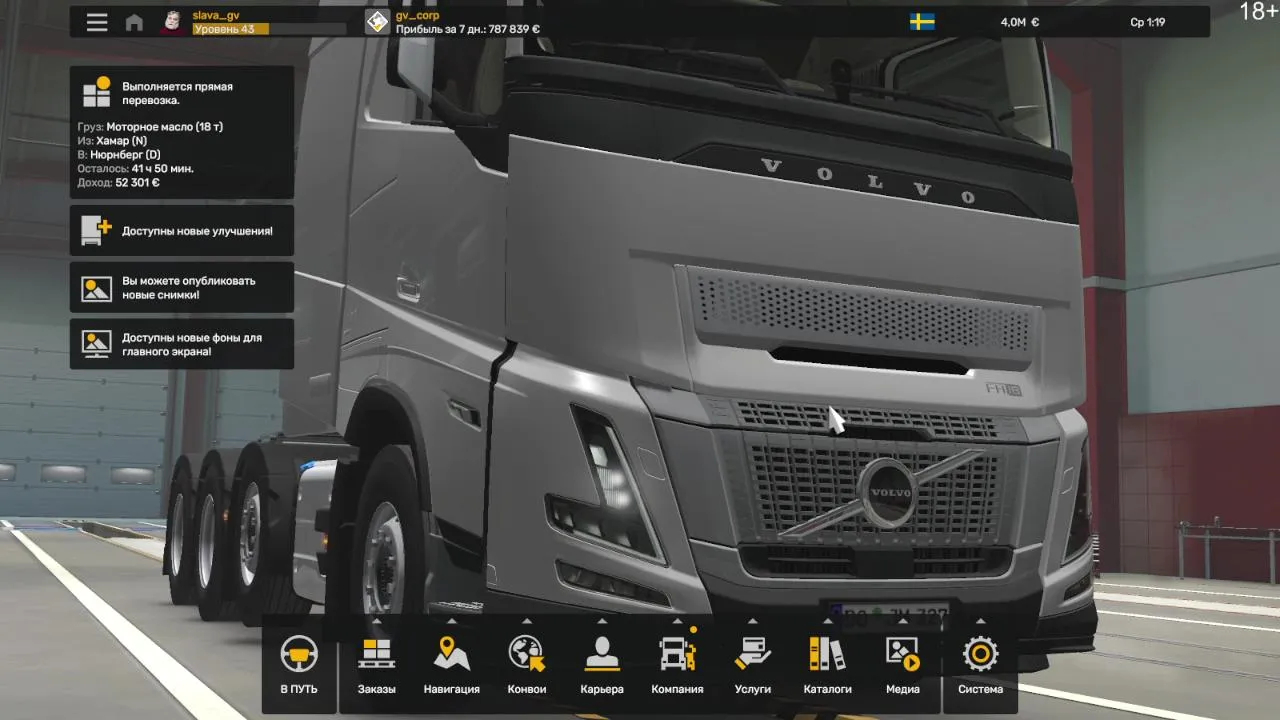
Task: Click the 'Прибыль за 7 дн.: 787 839 €' text
Action: coord(468,29)
